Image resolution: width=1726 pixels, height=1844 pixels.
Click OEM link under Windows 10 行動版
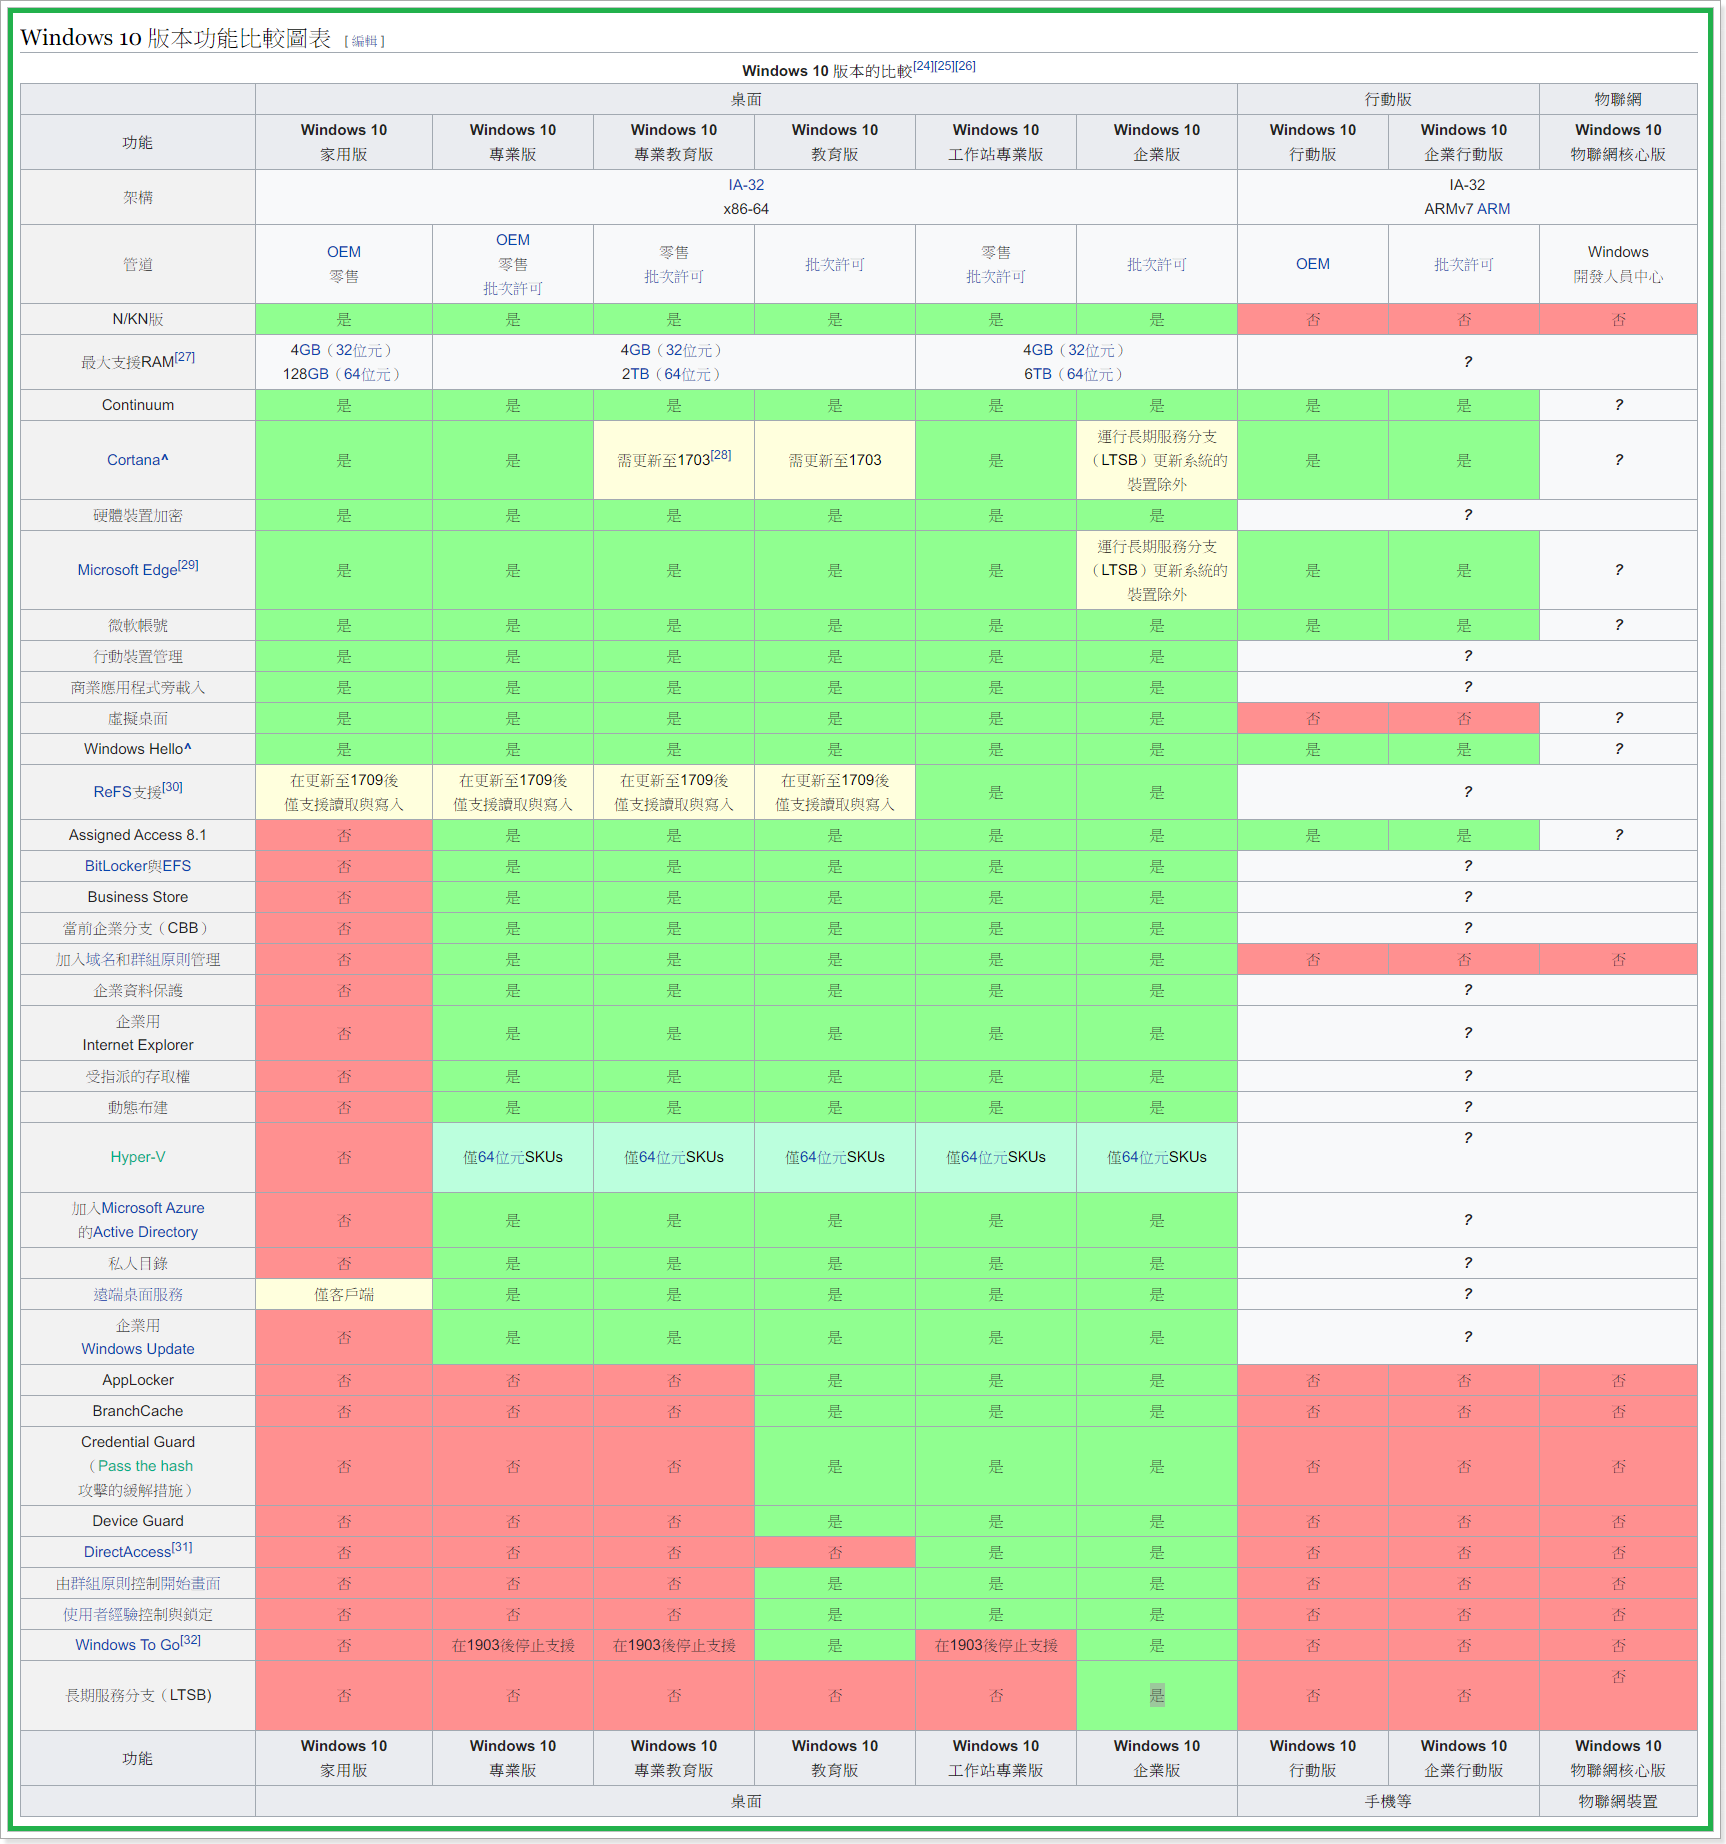[x=1313, y=264]
